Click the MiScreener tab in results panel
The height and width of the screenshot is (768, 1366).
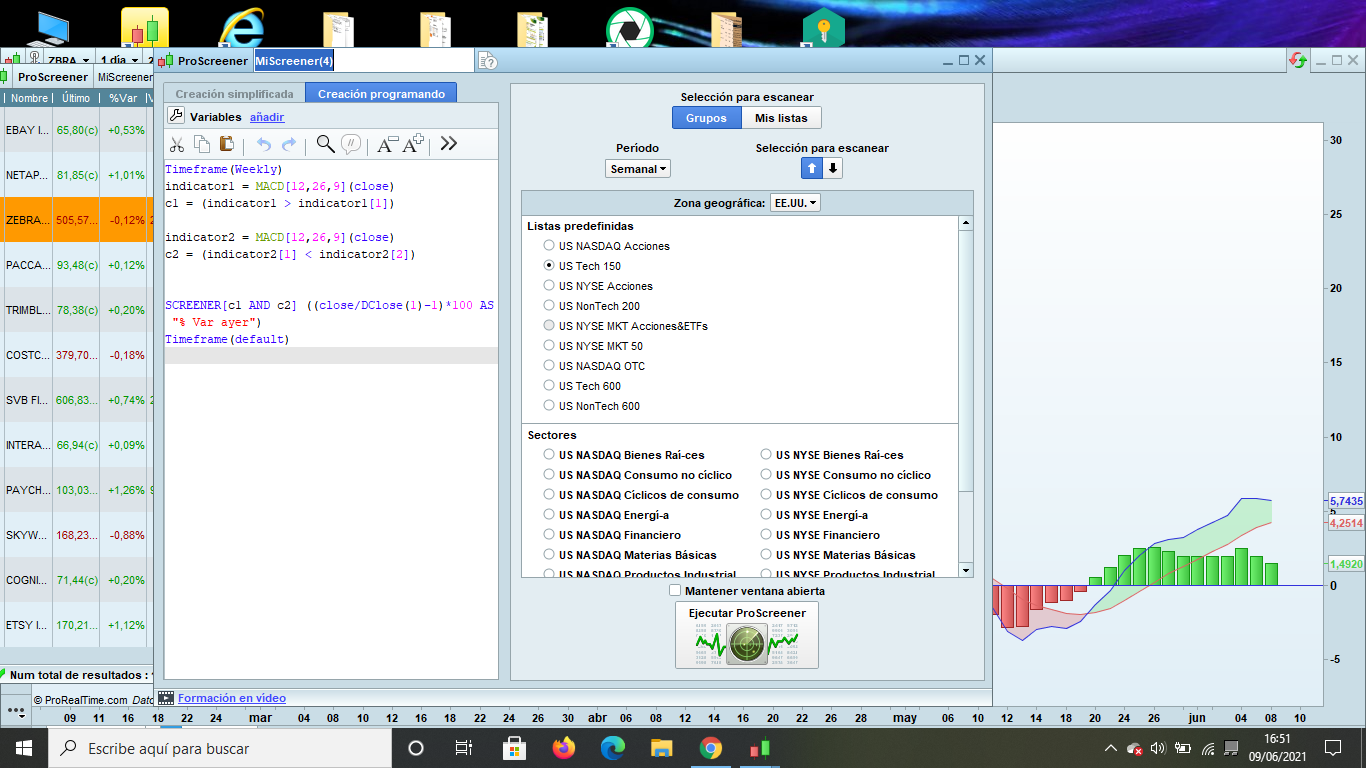124,77
